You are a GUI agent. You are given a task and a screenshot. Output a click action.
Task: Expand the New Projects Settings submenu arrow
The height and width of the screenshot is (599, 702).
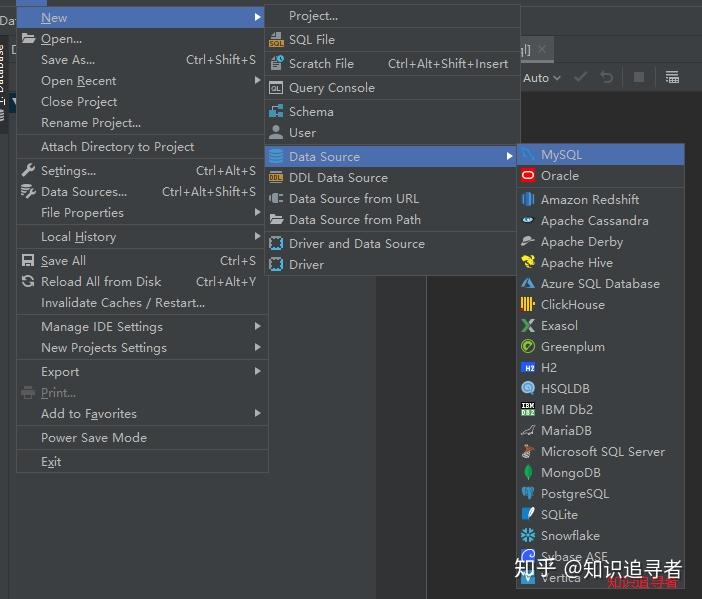tap(257, 347)
